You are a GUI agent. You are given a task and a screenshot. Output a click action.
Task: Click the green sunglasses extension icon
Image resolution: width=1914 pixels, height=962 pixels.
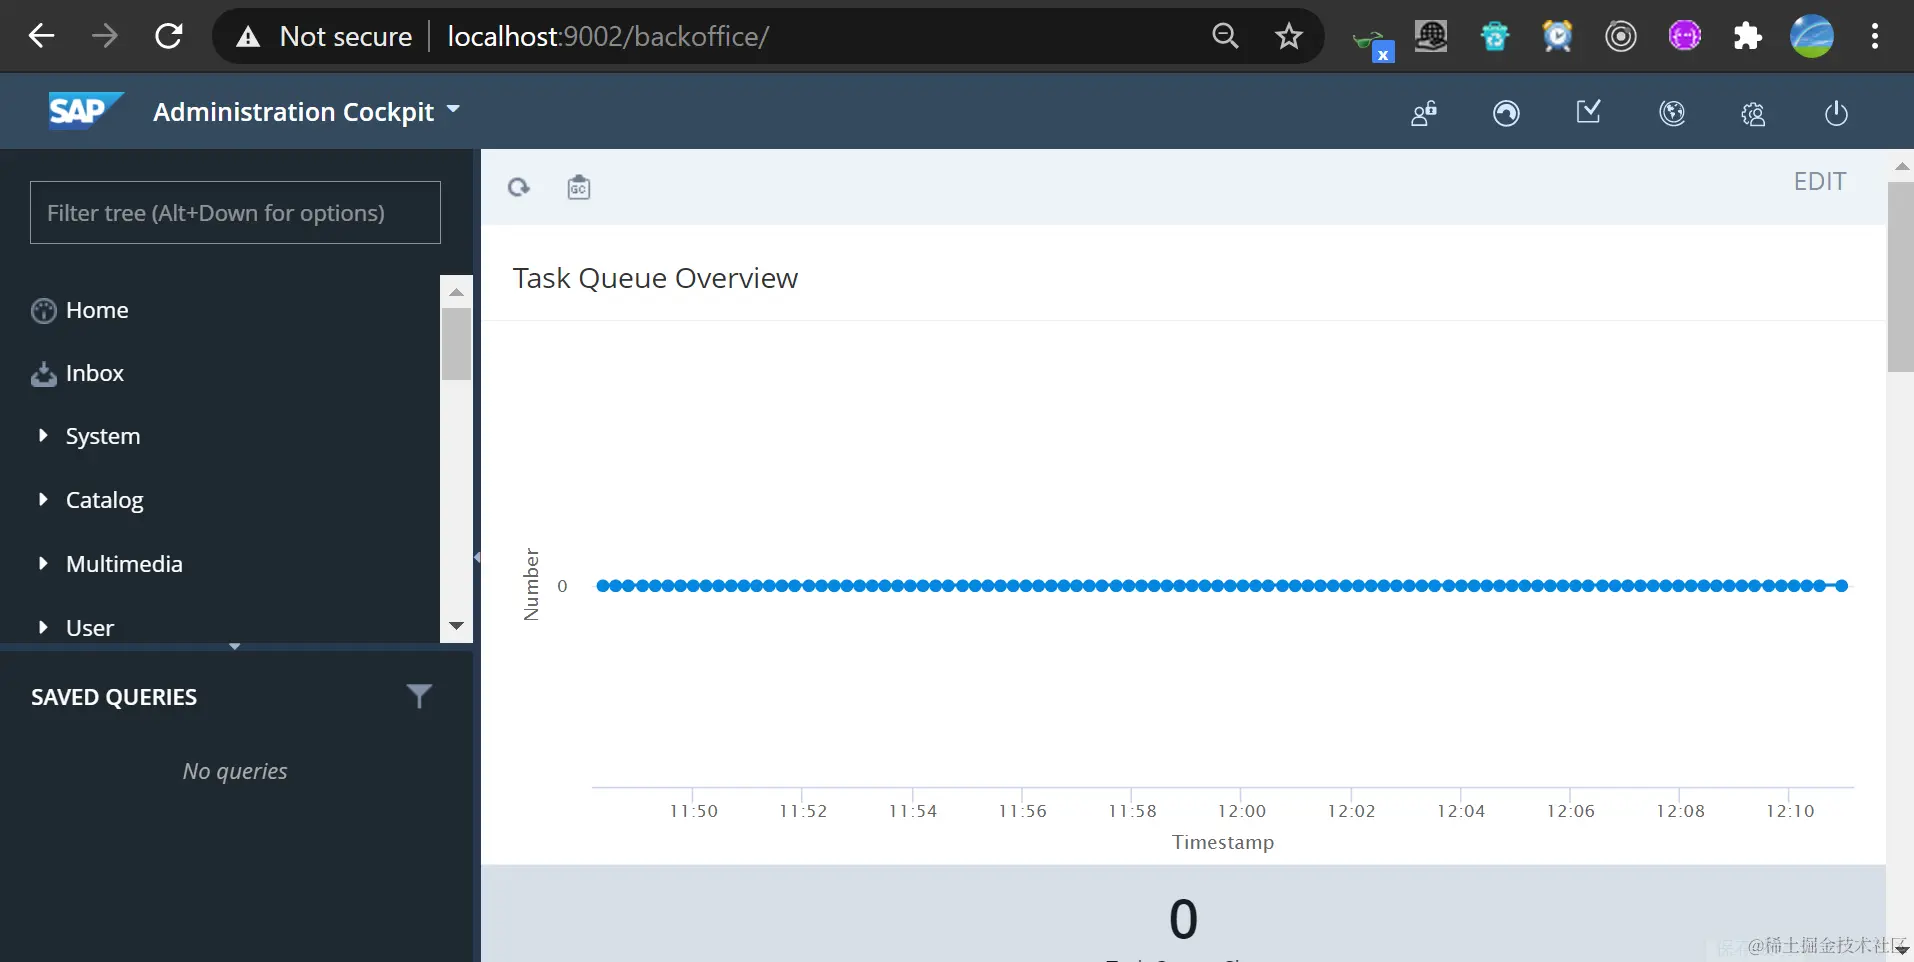pos(1373,42)
